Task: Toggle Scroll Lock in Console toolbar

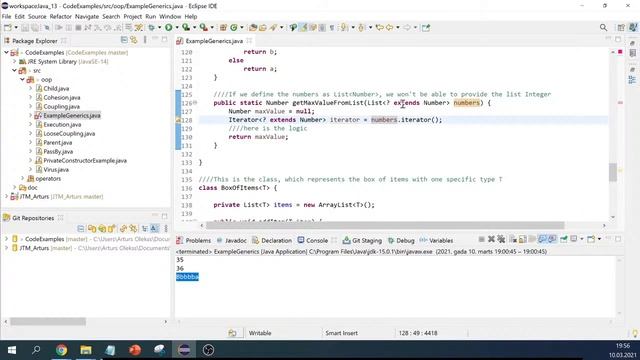Action: tap(522, 239)
